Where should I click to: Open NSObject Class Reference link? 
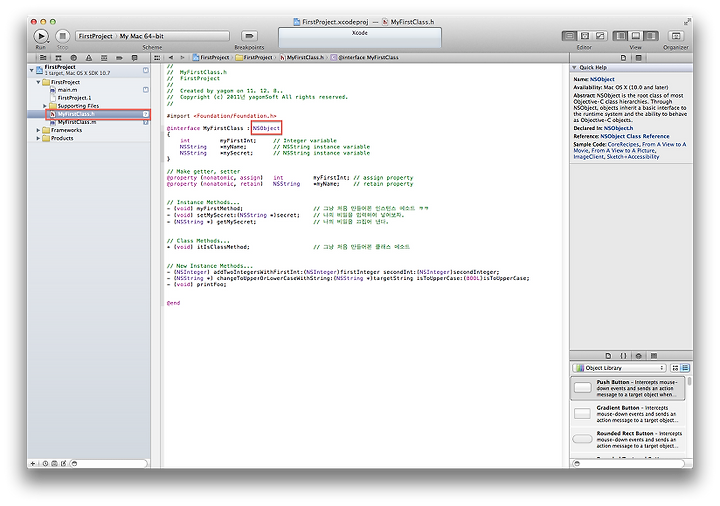(635, 136)
